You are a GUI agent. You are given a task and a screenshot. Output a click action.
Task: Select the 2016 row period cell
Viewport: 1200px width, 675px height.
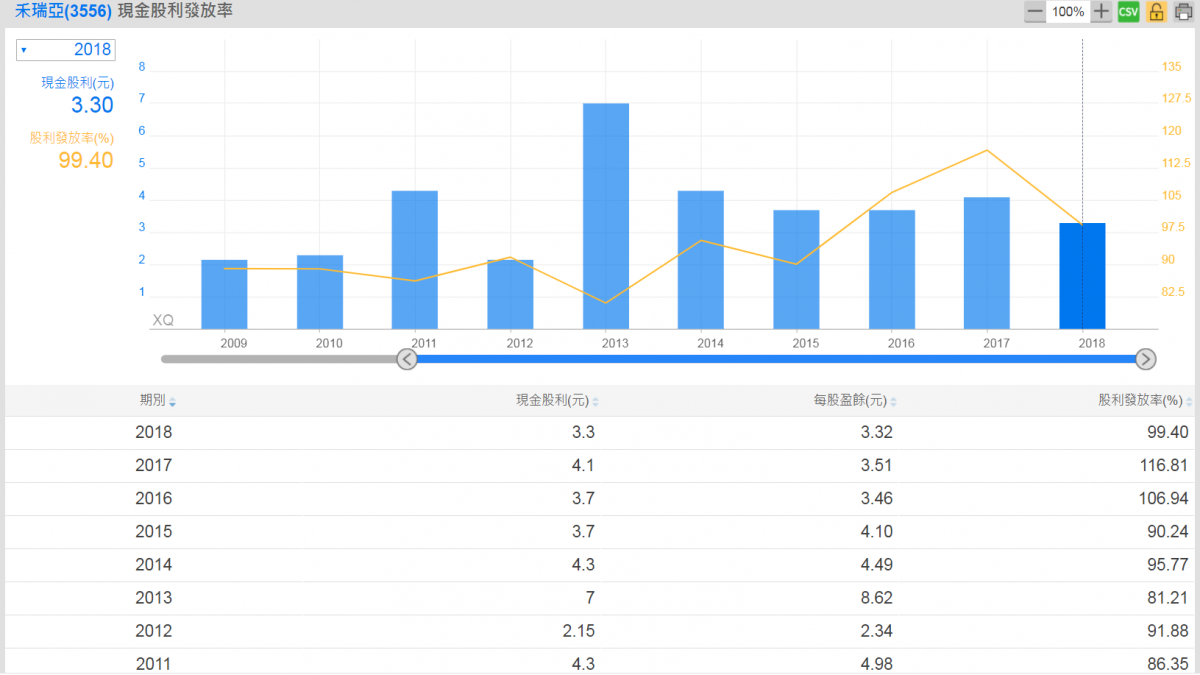(153, 498)
